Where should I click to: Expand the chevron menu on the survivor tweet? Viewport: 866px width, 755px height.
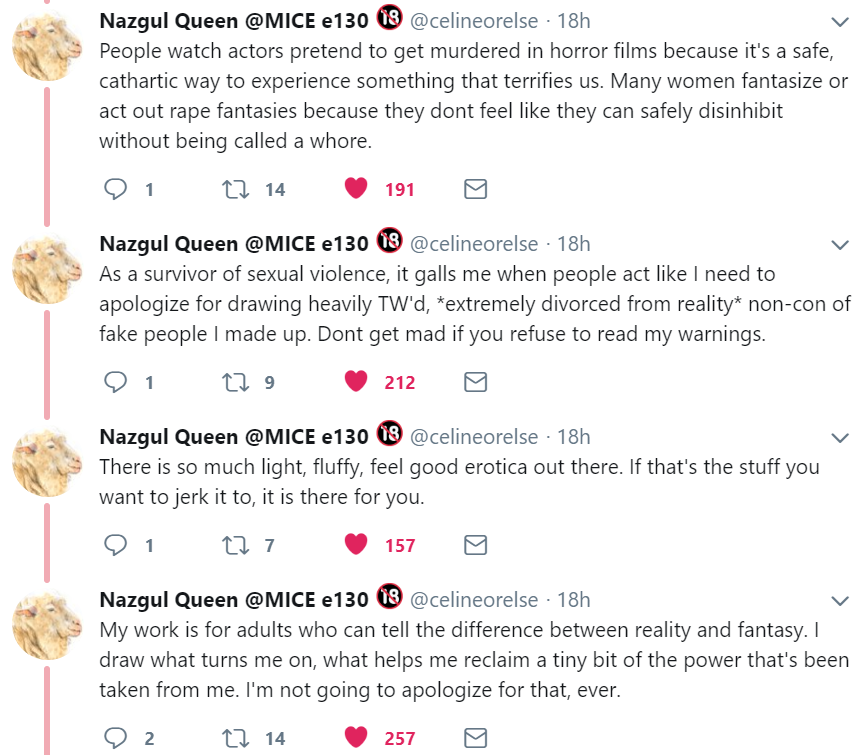pyautogui.click(x=840, y=245)
